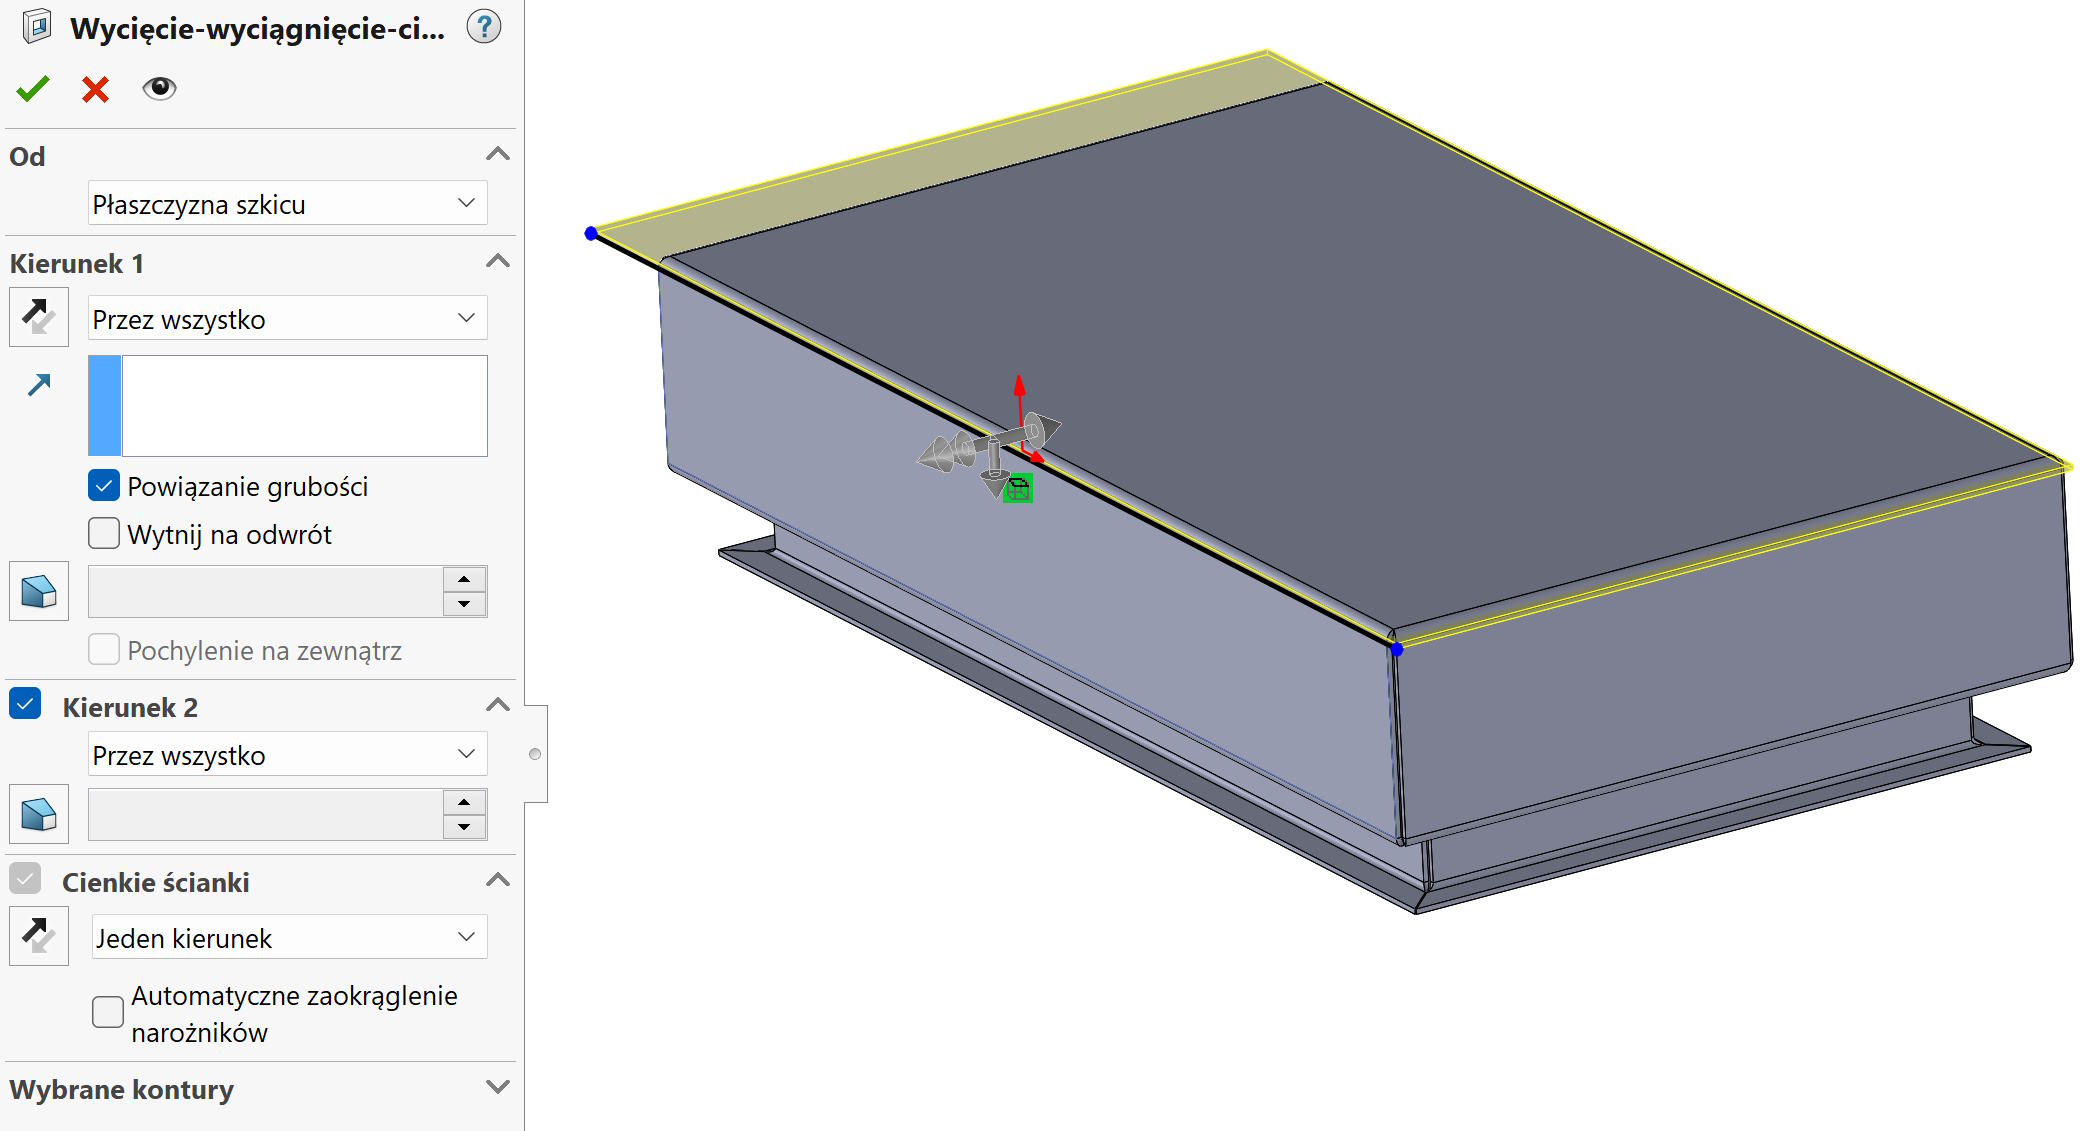This screenshot has height=1131, width=2084.
Task: Disable the Kierunek 2 checkbox
Action: 25,704
